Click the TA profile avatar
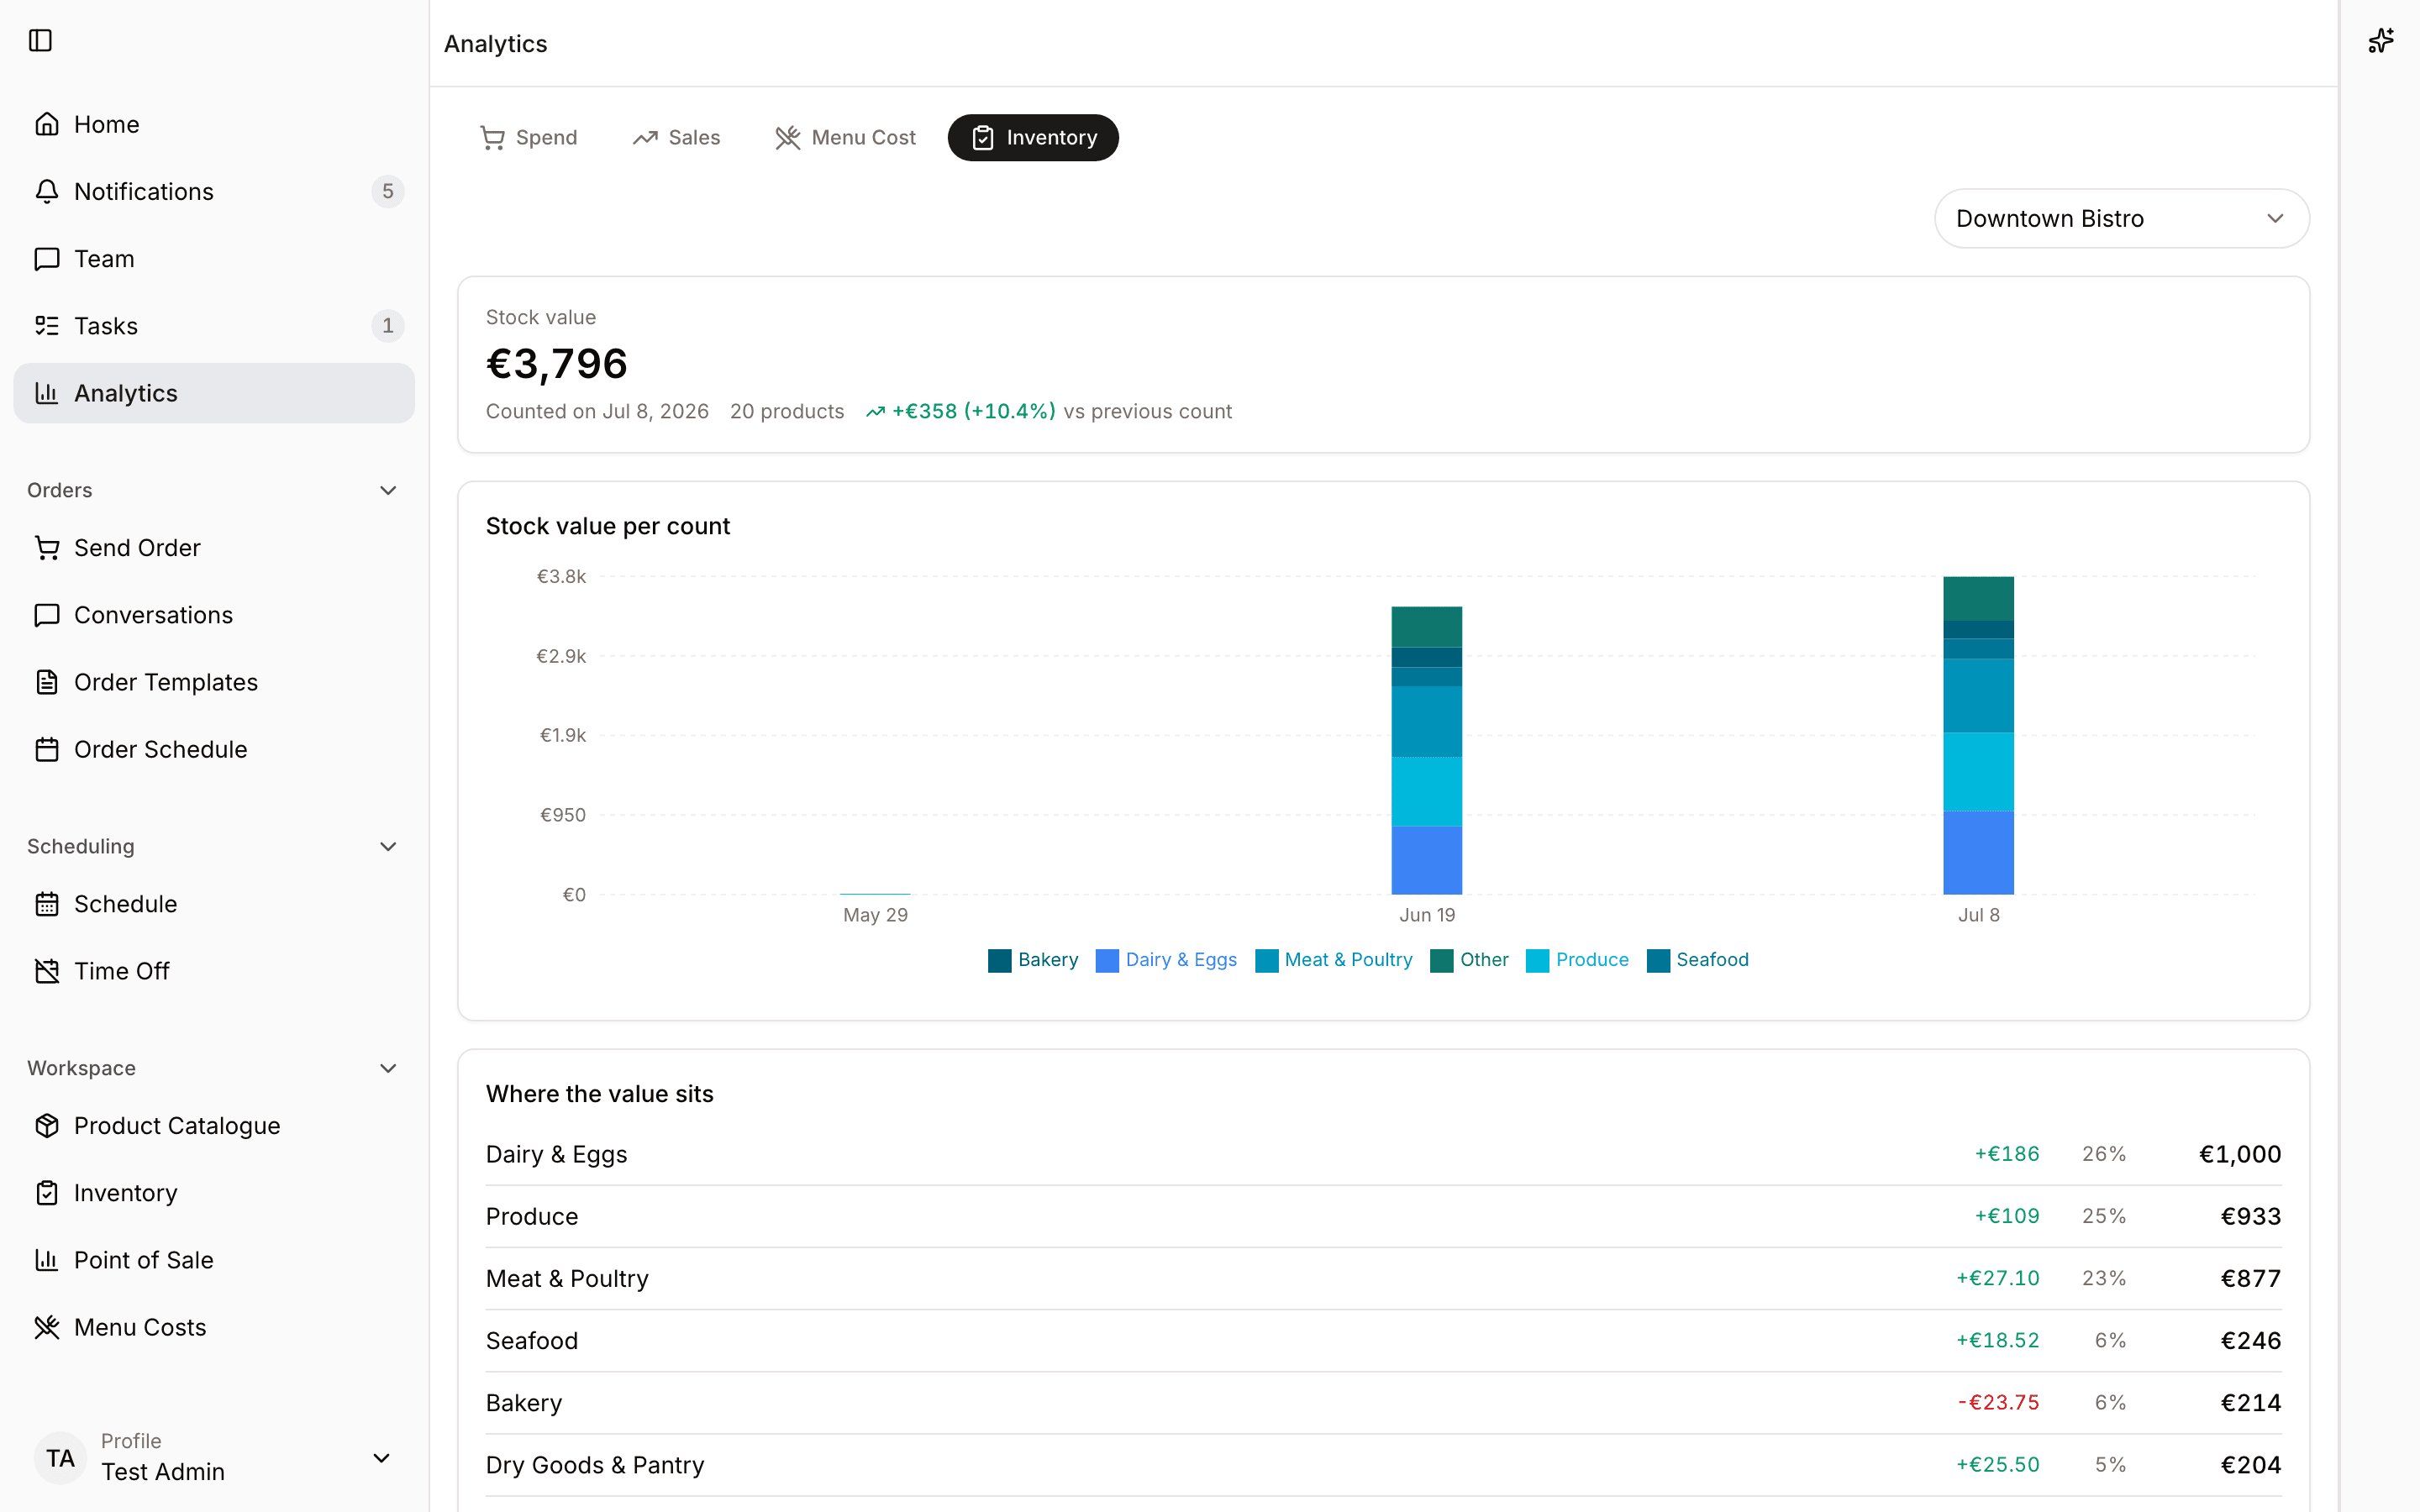The image size is (2420, 1512). pos(60,1458)
